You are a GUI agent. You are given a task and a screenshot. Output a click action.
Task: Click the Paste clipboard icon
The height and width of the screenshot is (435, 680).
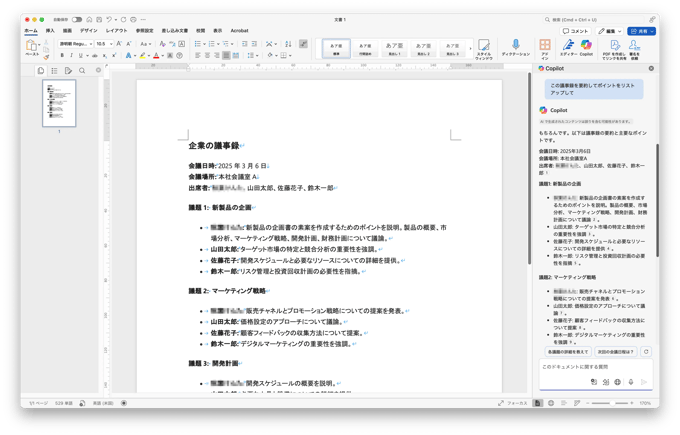tap(31, 45)
